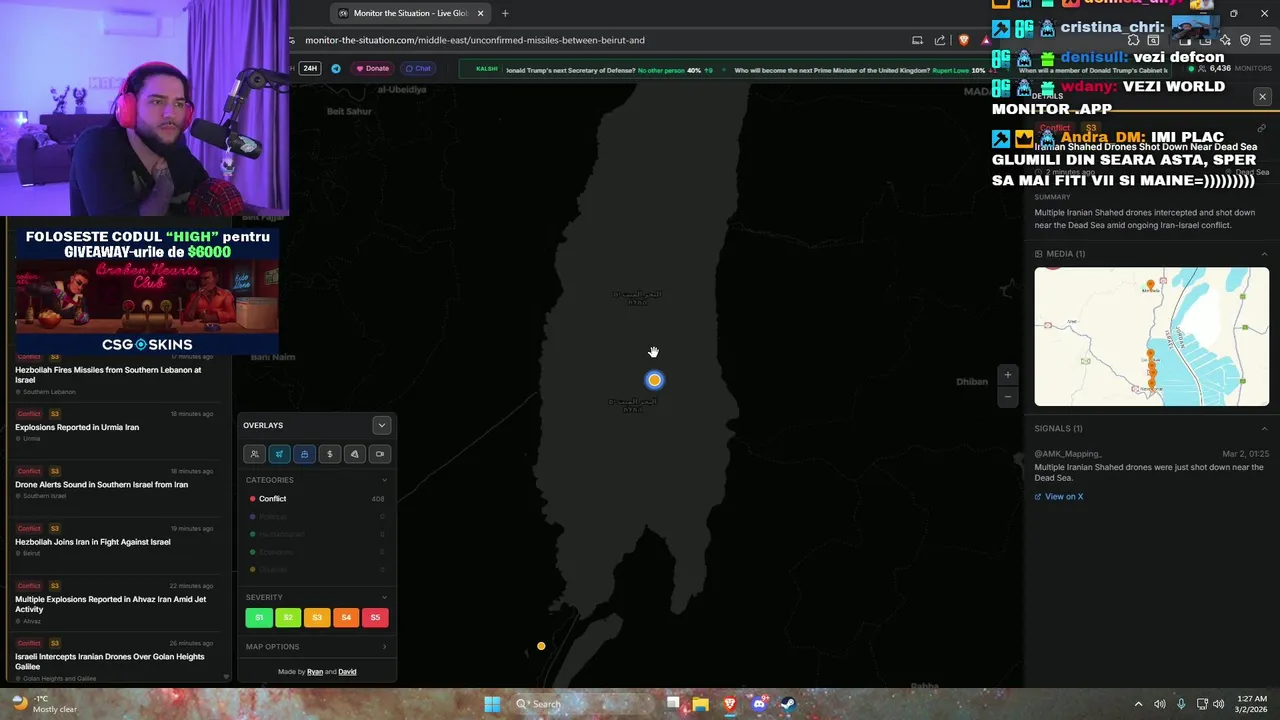Screen dimensions: 1280x720
Task: Open the Telegram icon link
Action: click(x=336, y=68)
